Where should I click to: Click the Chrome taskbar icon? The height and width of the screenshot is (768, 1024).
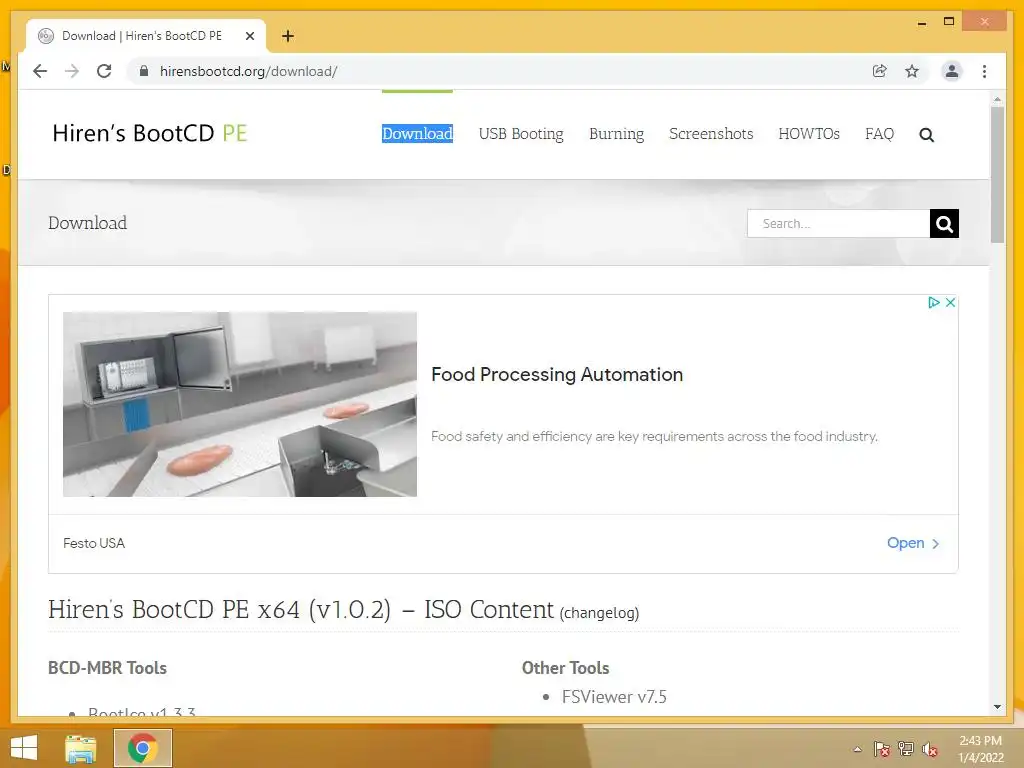point(143,748)
